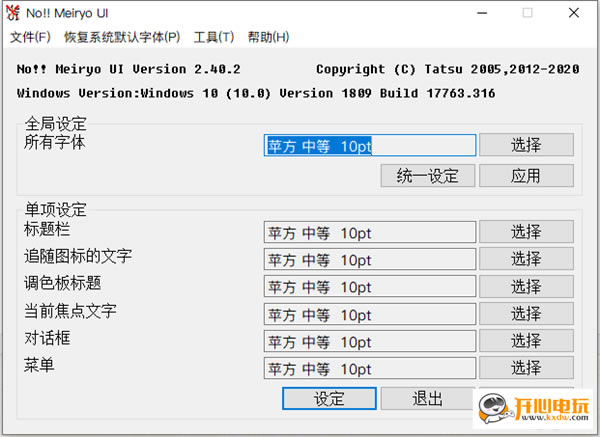
Task: Click the Windows Version info text
Action: click(x=256, y=93)
